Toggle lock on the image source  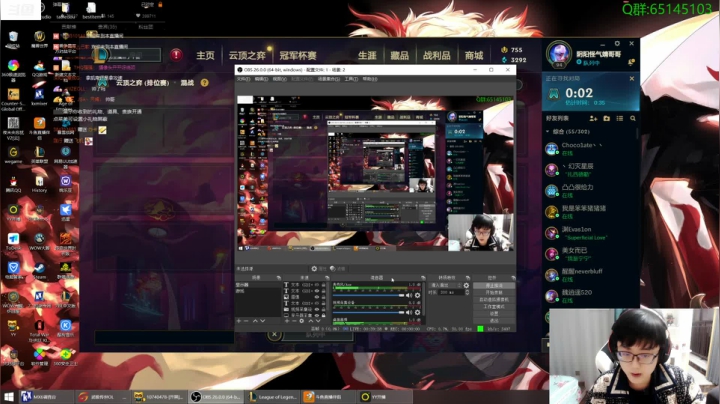pos(323,297)
